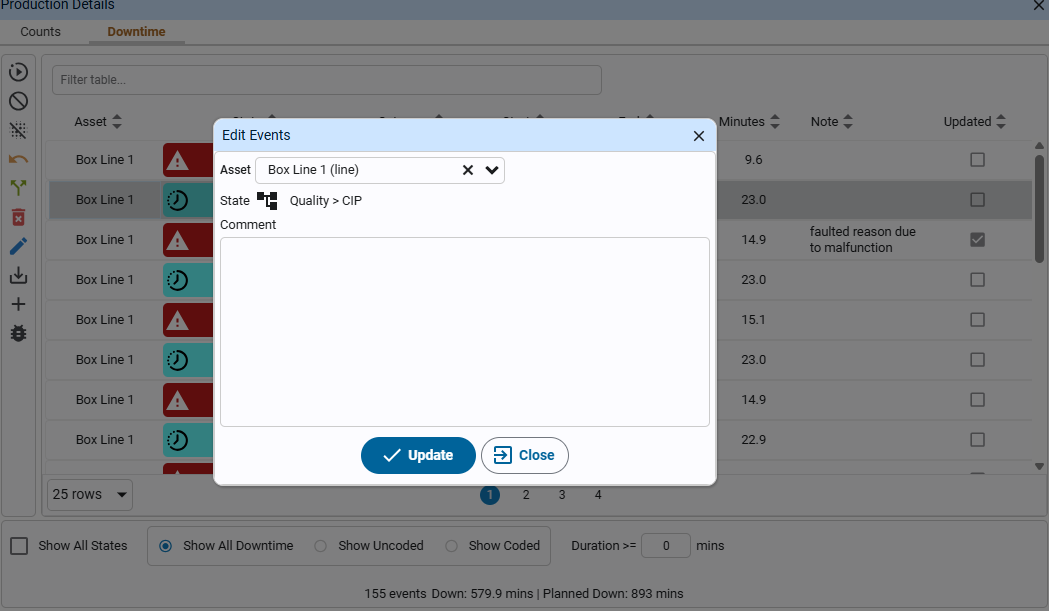The height and width of the screenshot is (611, 1049).
Task: Sort the table by Minutes column
Action: point(775,122)
